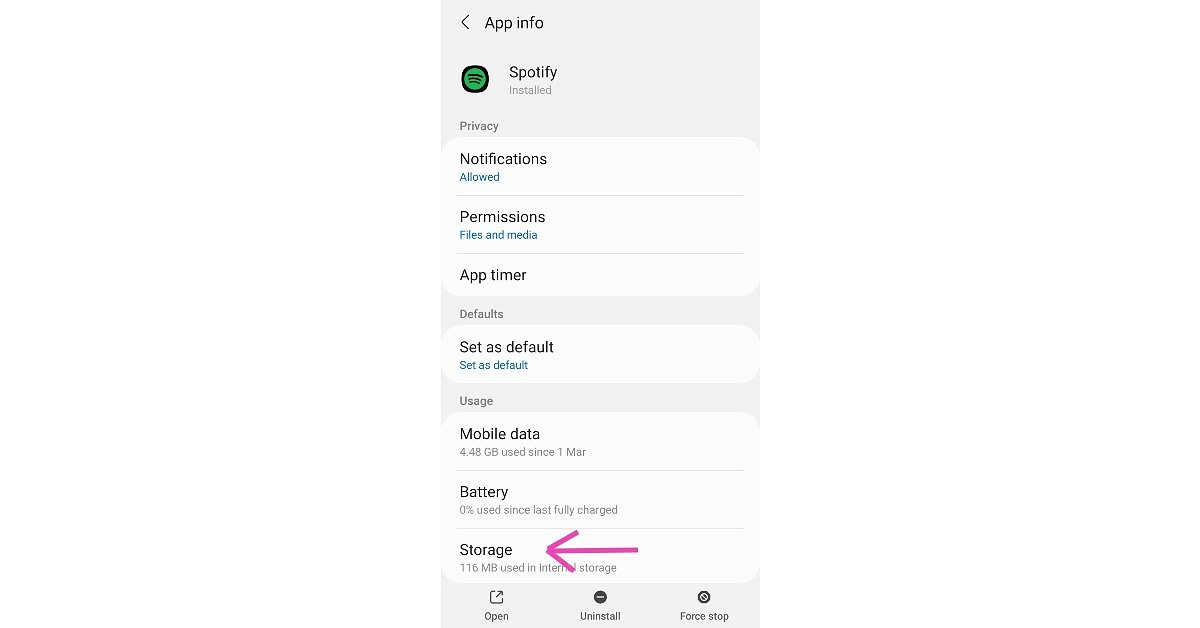The height and width of the screenshot is (628, 1200).
Task: Click the Files and media permission link
Action: click(x=498, y=235)
